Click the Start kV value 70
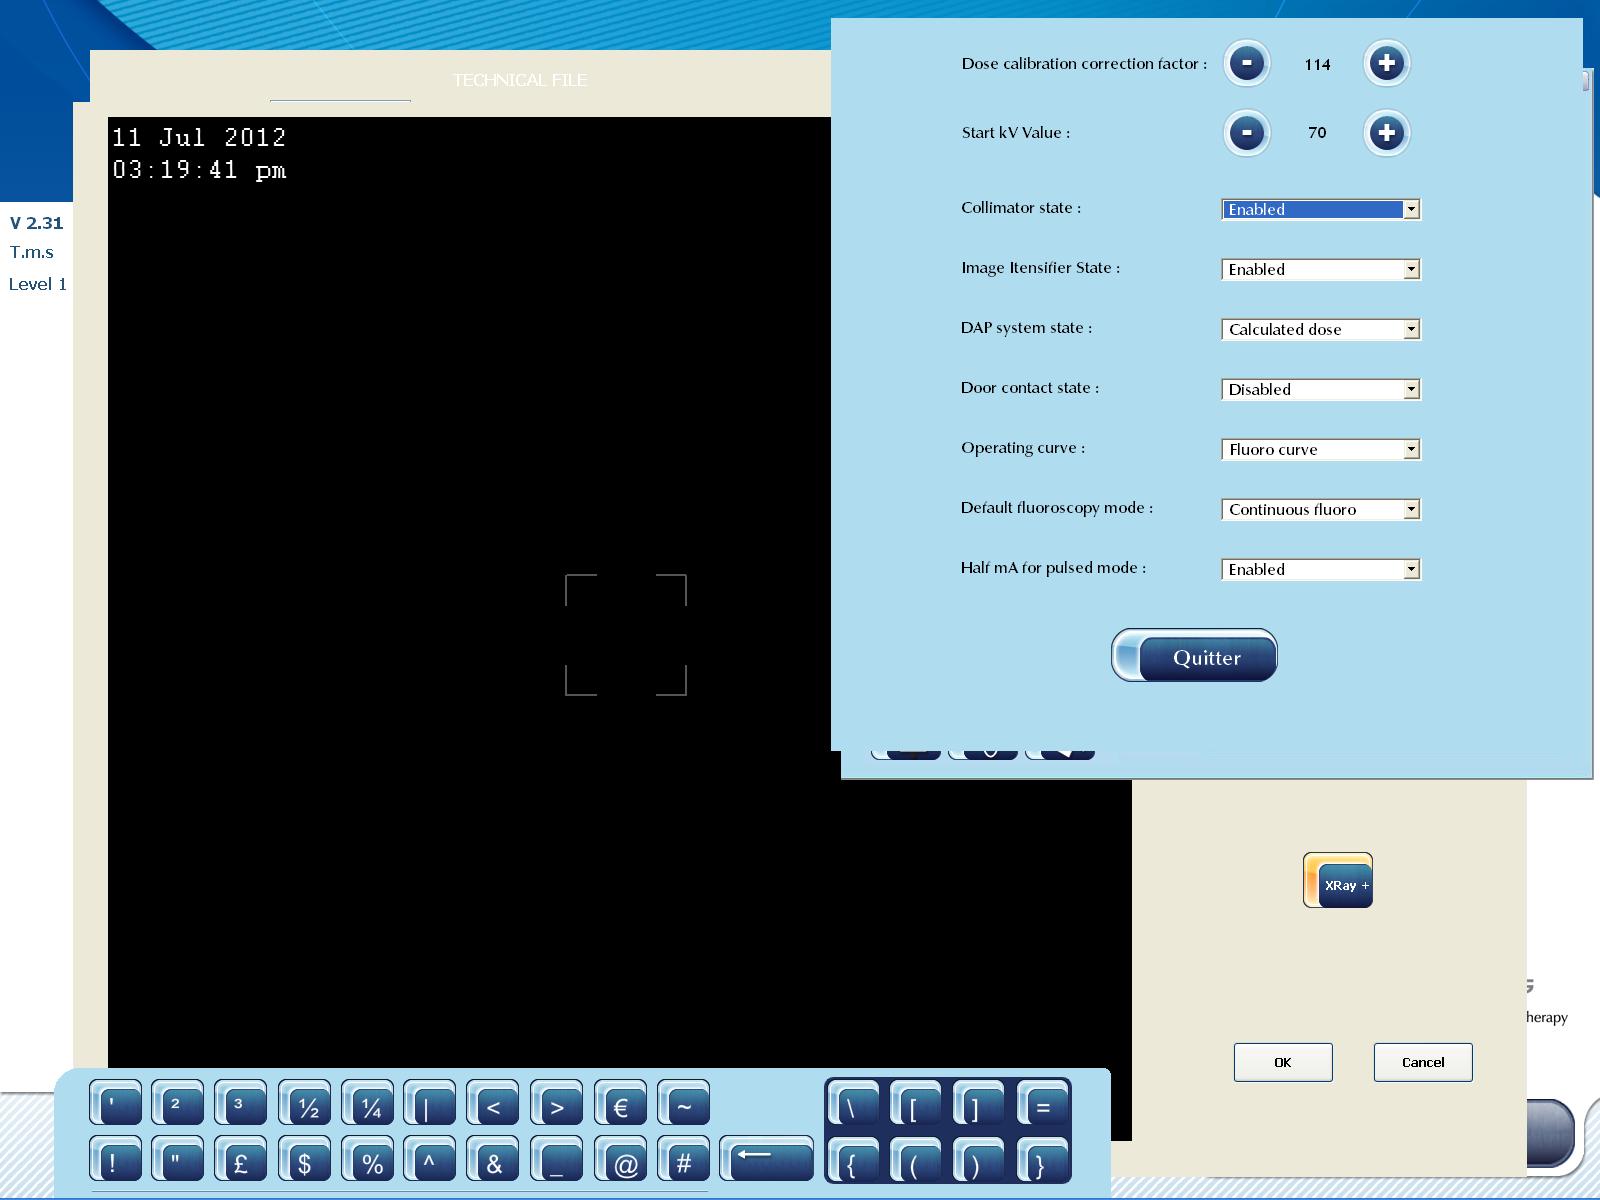1600x1200 pixels. point(1317,132)
